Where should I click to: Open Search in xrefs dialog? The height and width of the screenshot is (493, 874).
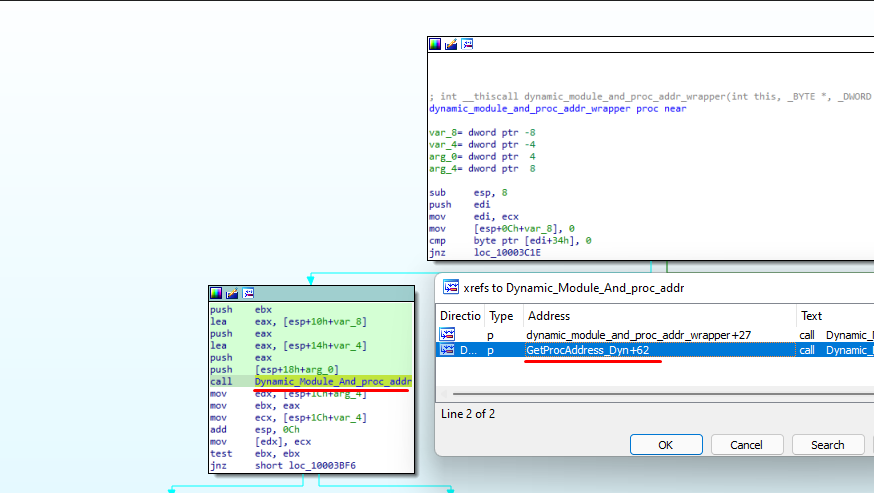coord(828,444)
